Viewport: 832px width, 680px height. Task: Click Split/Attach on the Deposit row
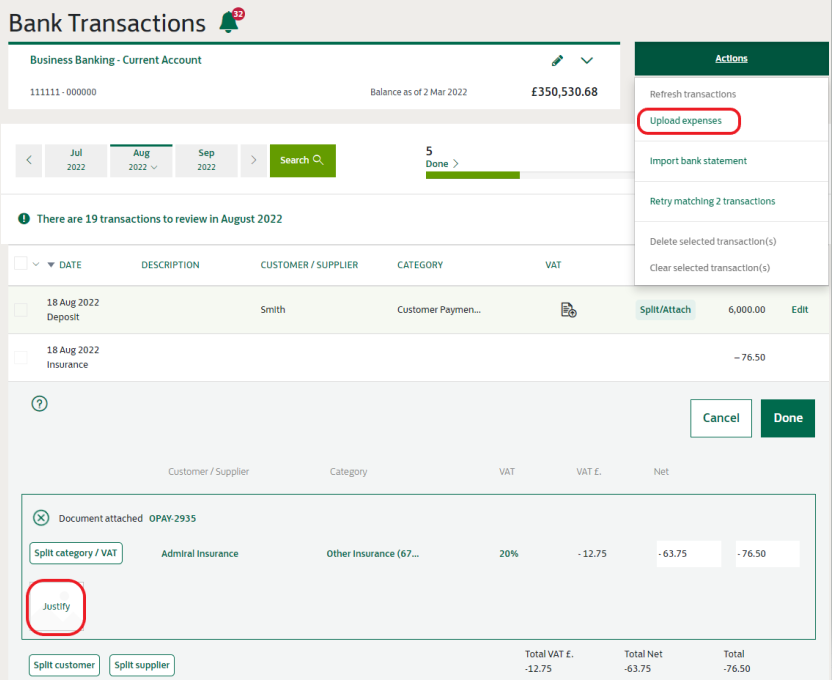665,310
